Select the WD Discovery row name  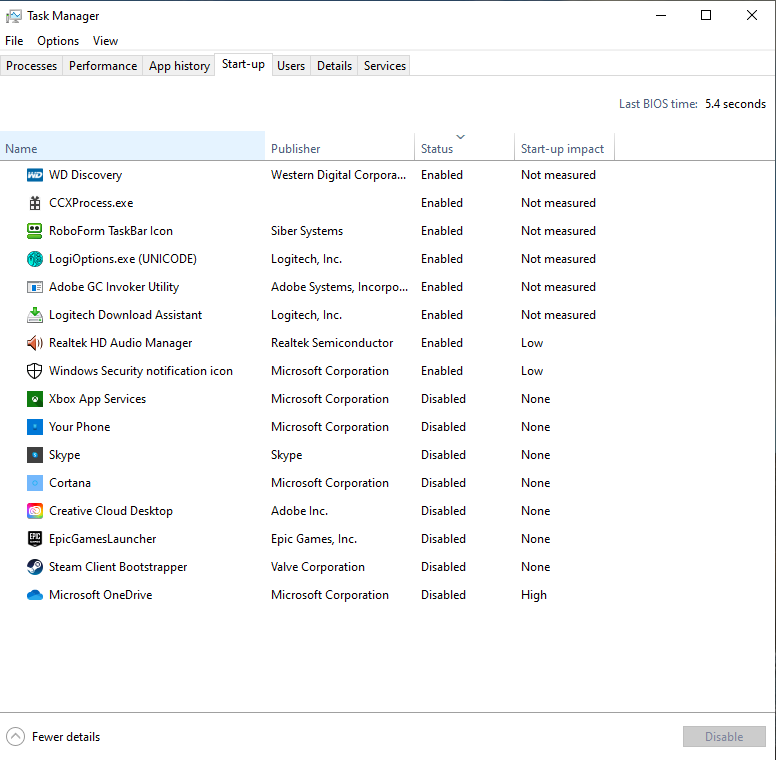[x=85, y=175]
